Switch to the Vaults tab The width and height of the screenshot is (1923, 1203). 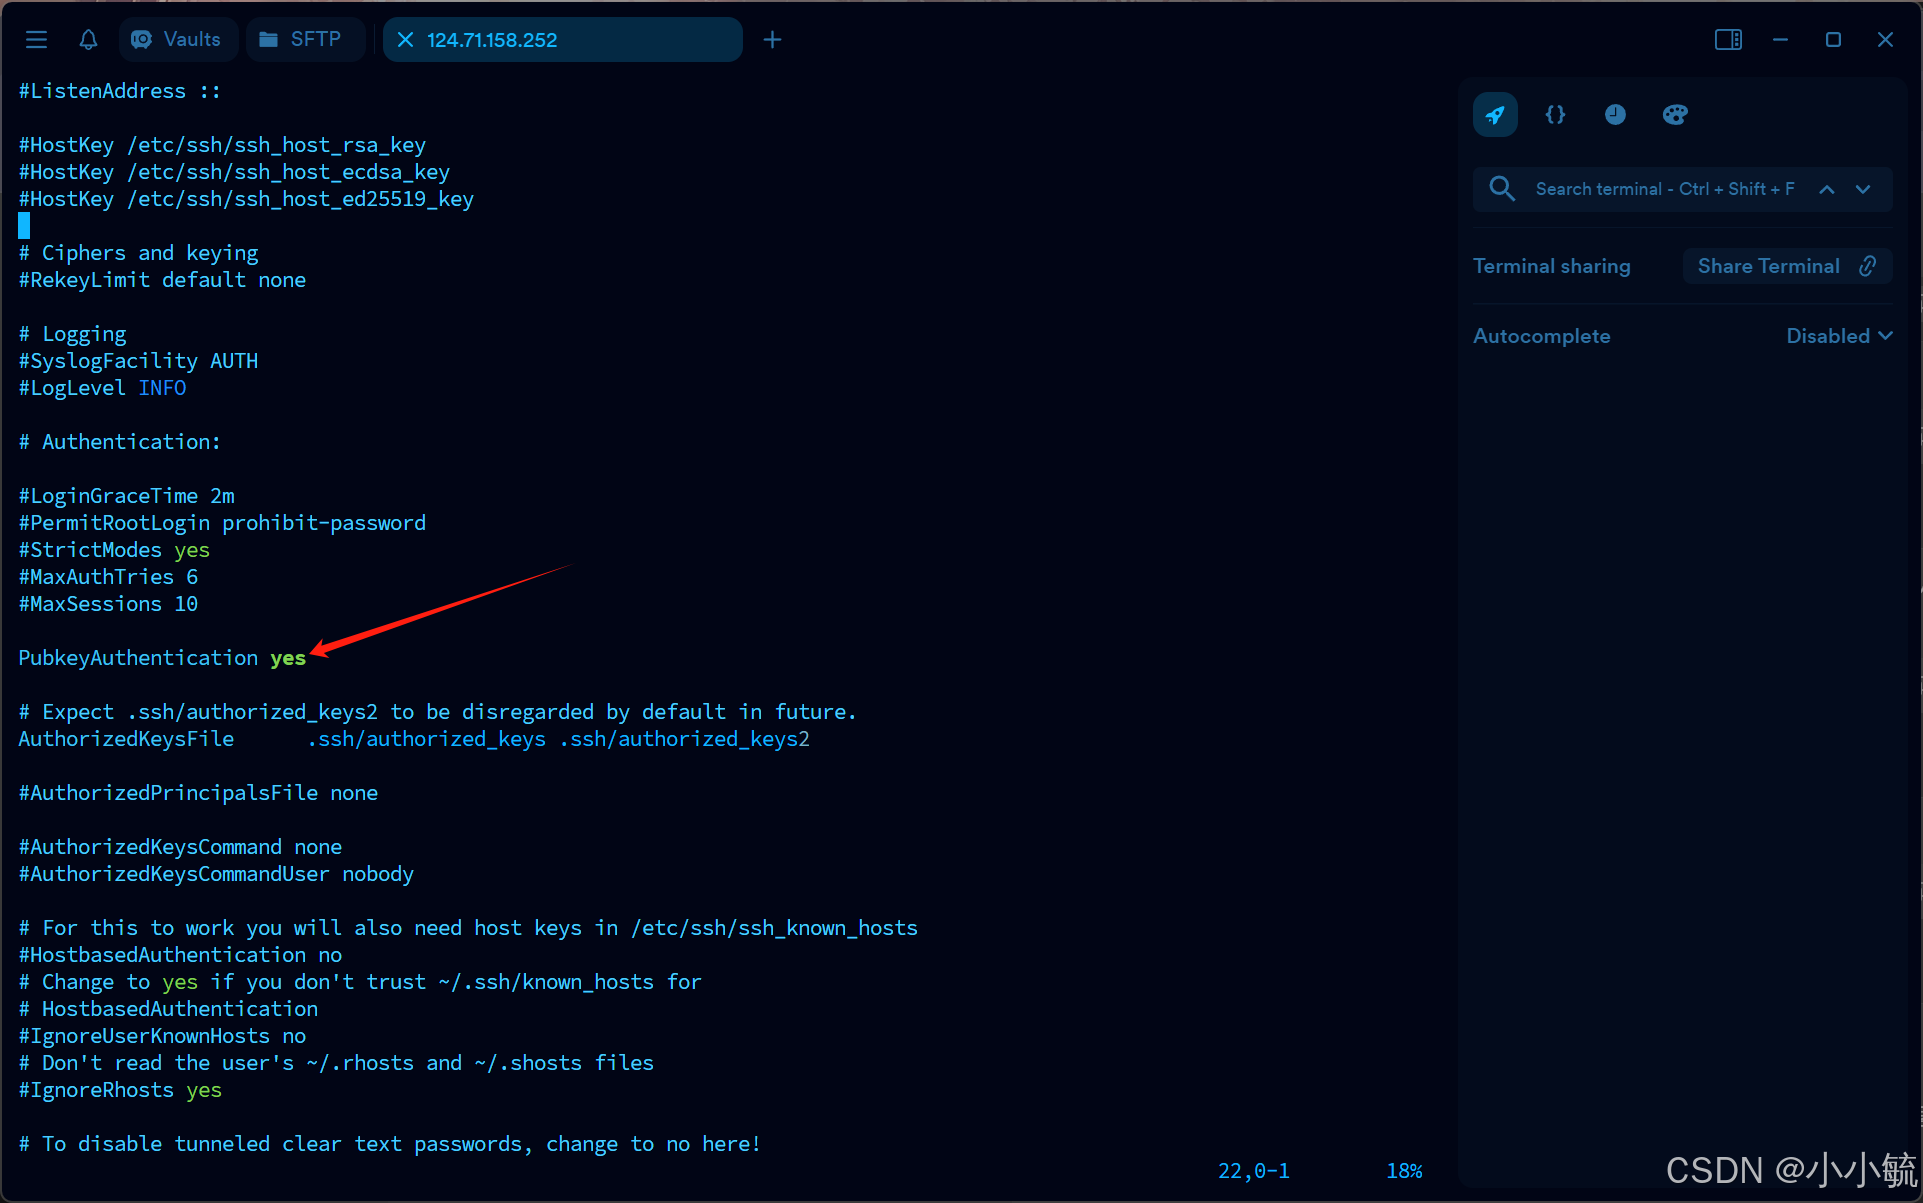coord(178,39)
